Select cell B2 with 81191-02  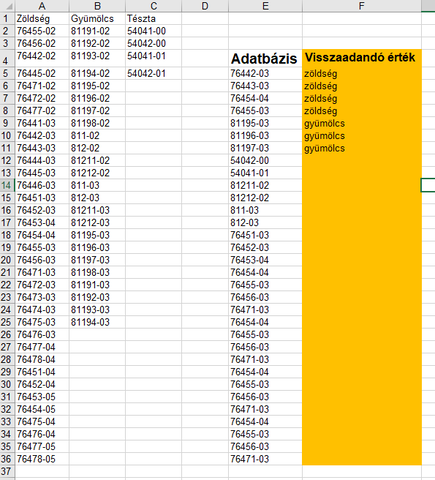point(97,31)
